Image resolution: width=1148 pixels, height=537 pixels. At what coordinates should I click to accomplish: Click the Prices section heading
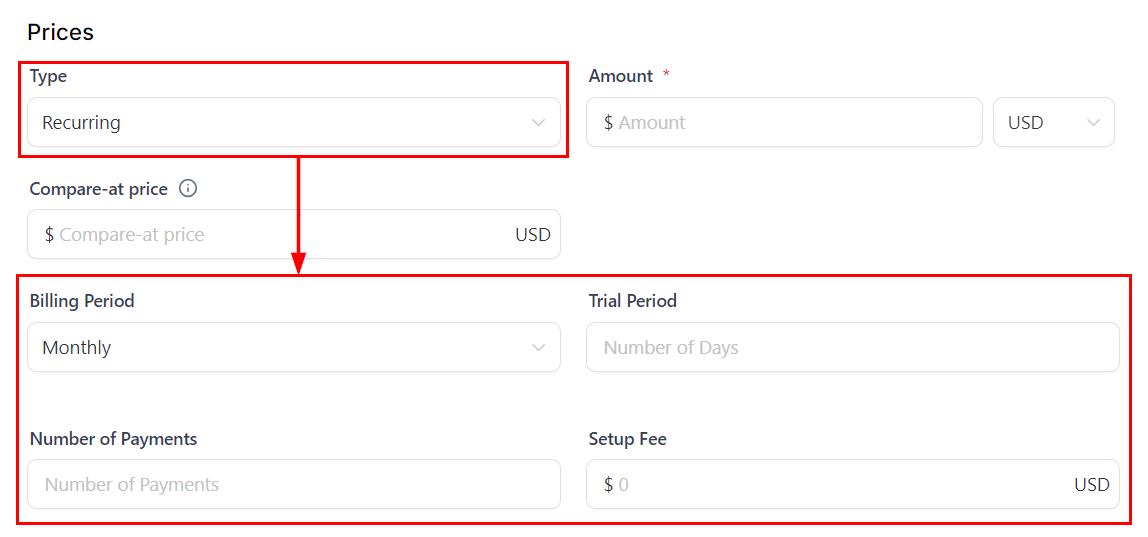tap(60, 32)
